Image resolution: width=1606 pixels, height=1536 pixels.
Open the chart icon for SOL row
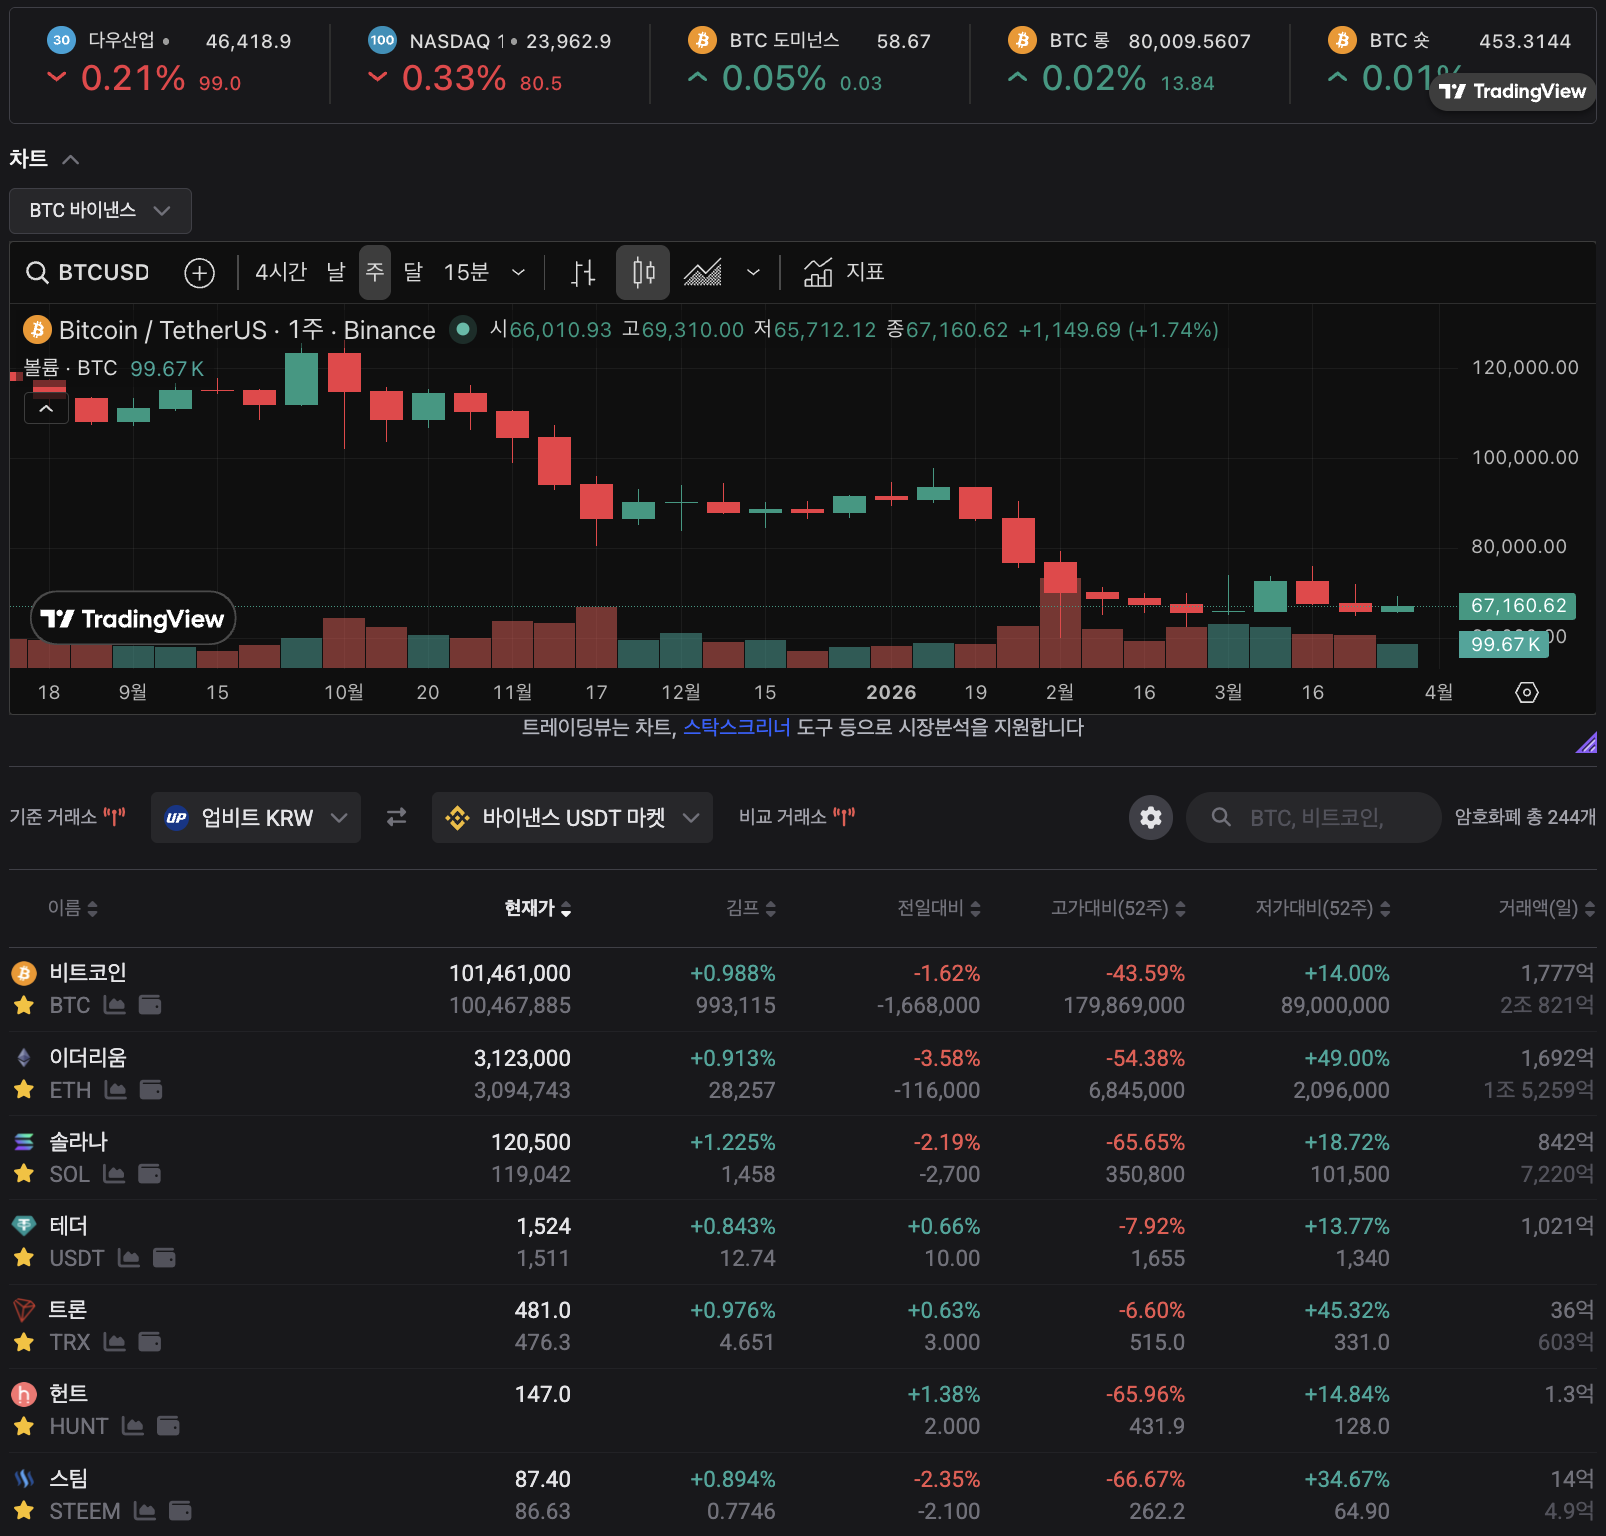pyautogui.click(x=115, y=1174)
